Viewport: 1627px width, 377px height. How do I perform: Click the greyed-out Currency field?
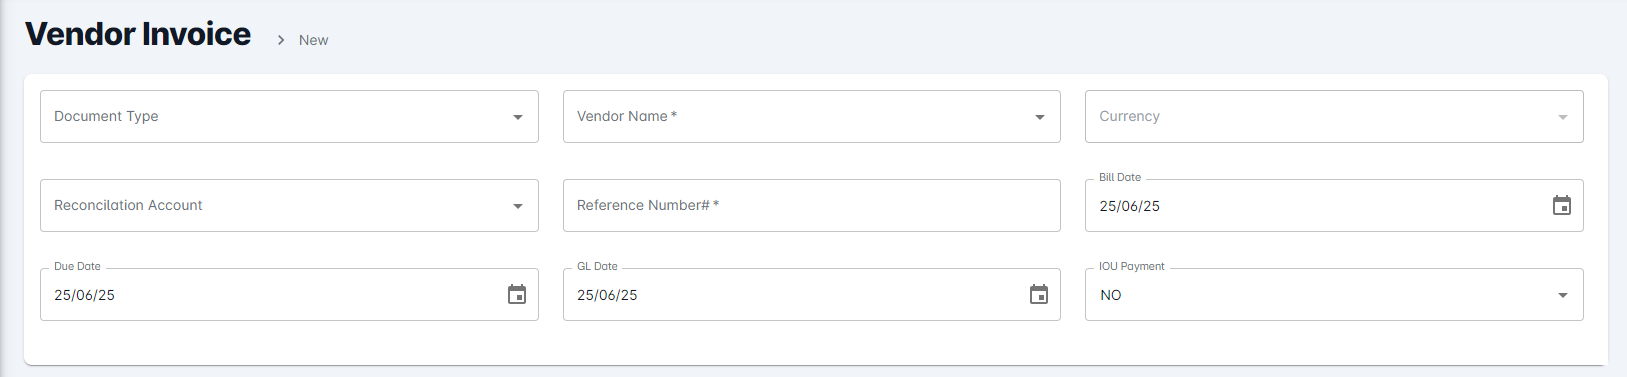click(x=1334, y=116)
